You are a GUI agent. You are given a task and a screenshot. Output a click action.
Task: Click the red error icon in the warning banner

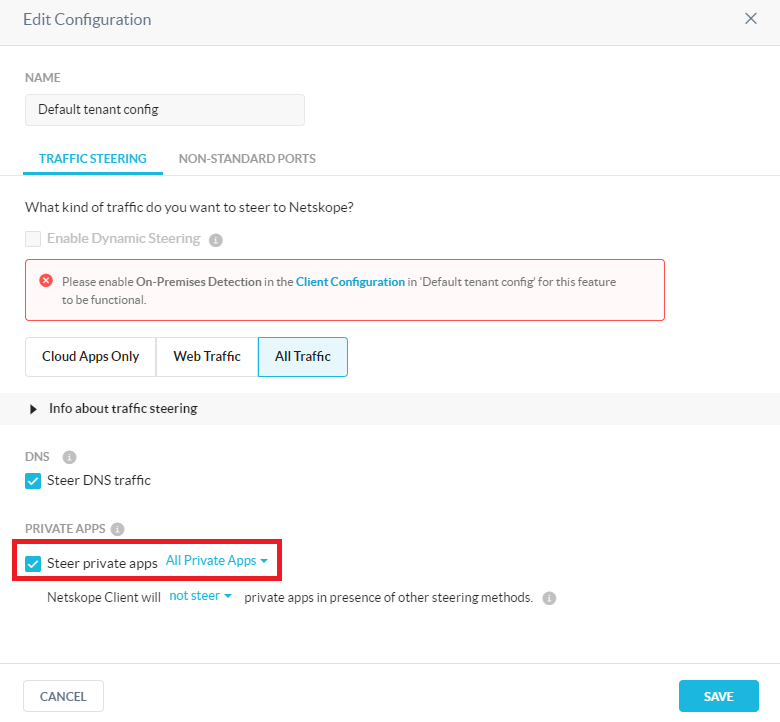point(46,281)
